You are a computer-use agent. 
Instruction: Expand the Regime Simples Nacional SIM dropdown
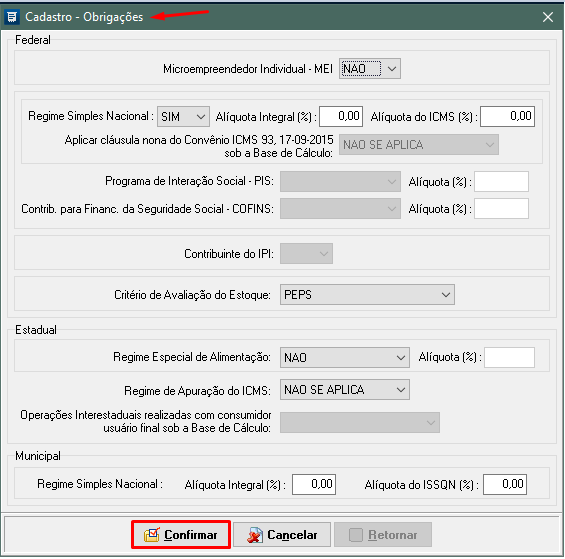pos(183,116)
